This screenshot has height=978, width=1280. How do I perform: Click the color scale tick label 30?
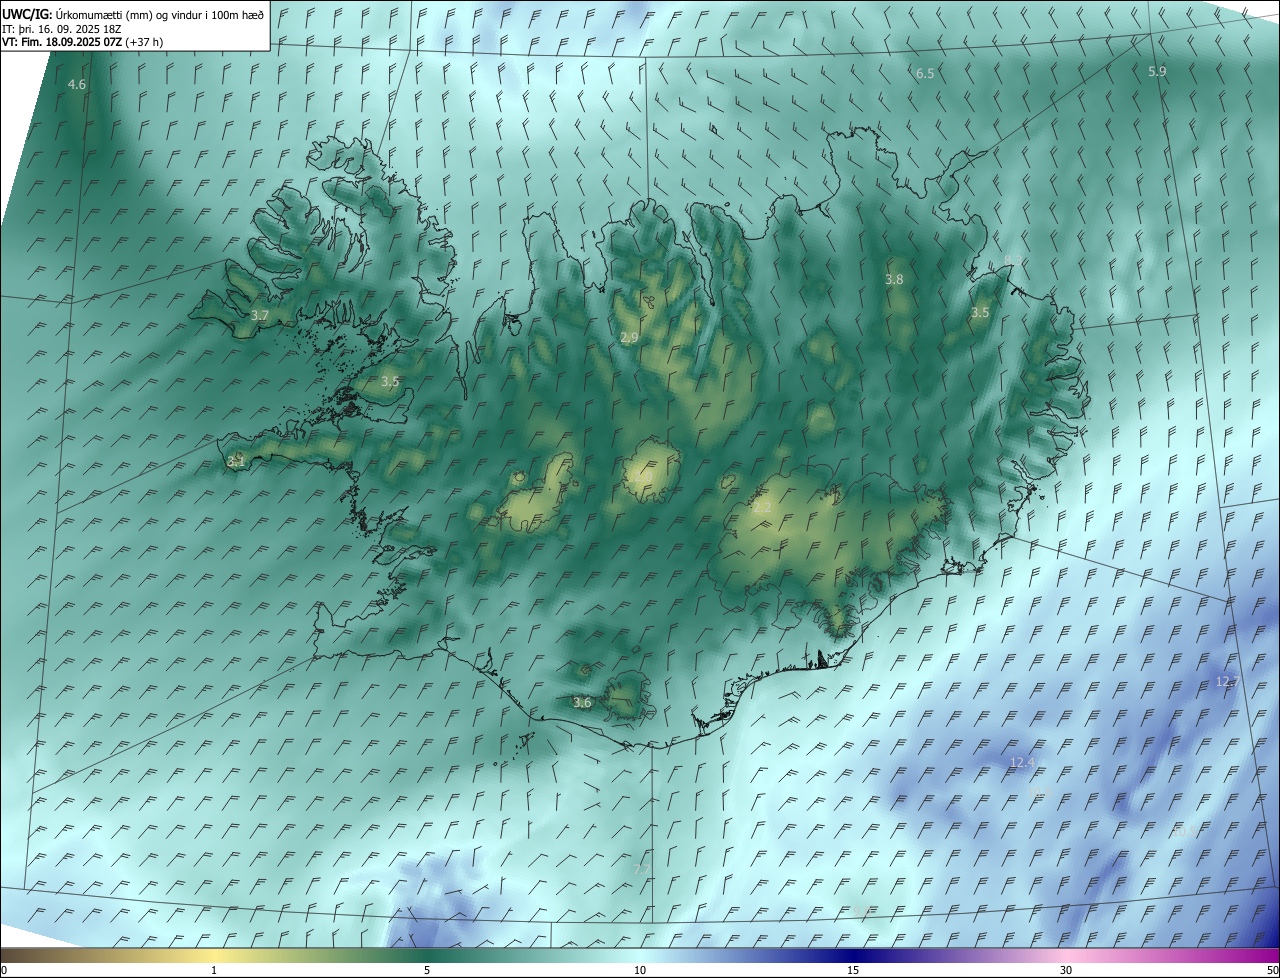click(1066, 970)
